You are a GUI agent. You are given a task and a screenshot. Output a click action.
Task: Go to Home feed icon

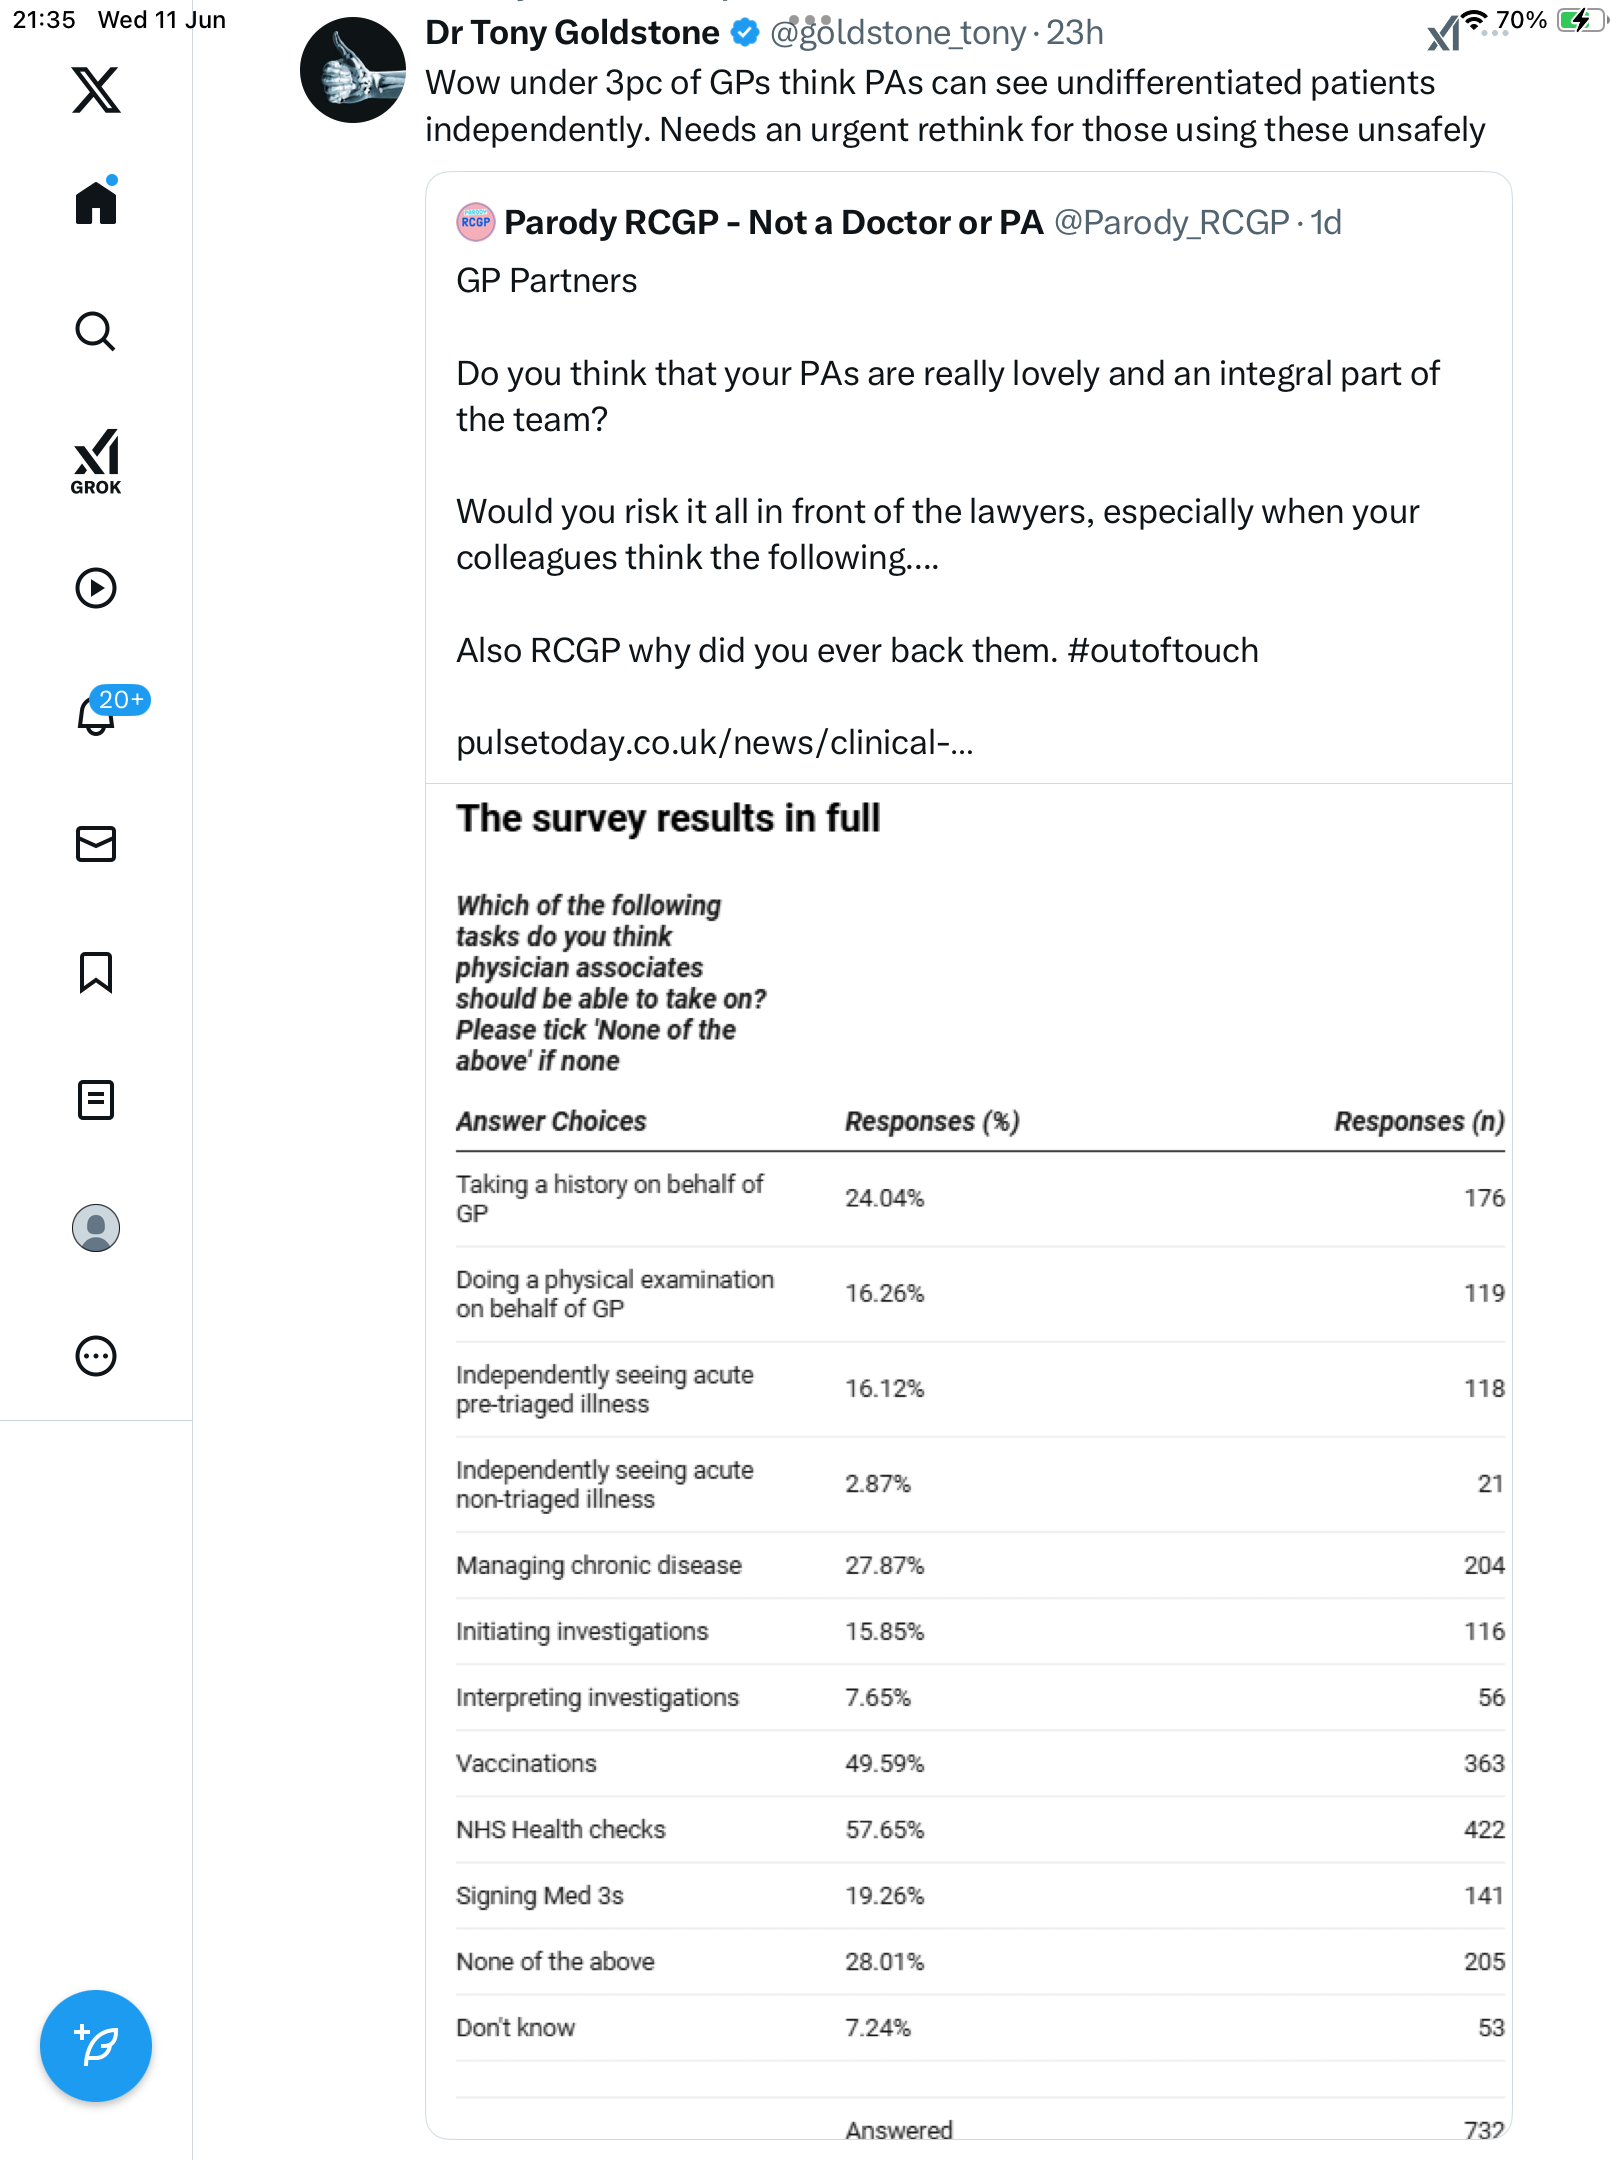[96, 202]
